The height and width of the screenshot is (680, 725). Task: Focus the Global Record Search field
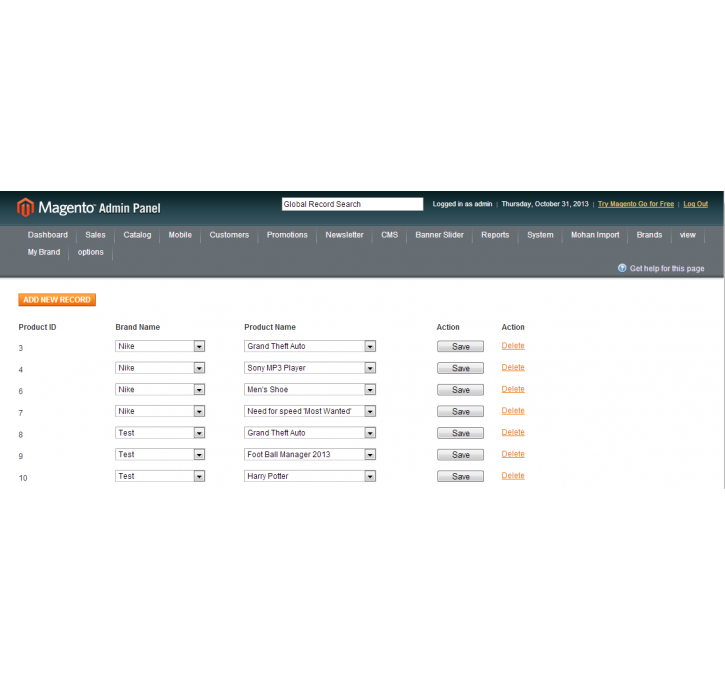[352, 204]
